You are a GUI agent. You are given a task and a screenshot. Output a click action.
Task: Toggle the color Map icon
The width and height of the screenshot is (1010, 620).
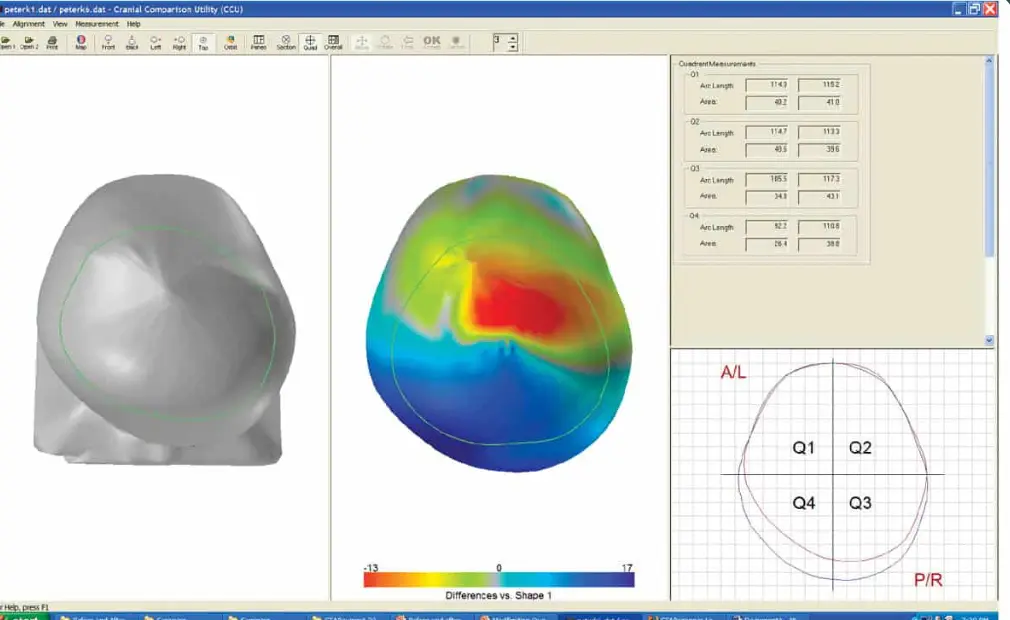(81, 42)
